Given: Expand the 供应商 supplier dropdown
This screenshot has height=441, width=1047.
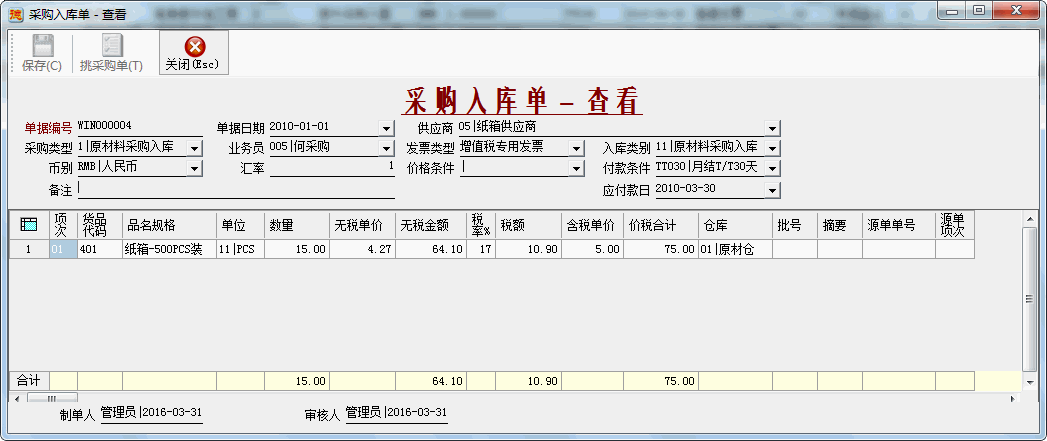Looking at the screenshot, I should [x=773, y=128].
